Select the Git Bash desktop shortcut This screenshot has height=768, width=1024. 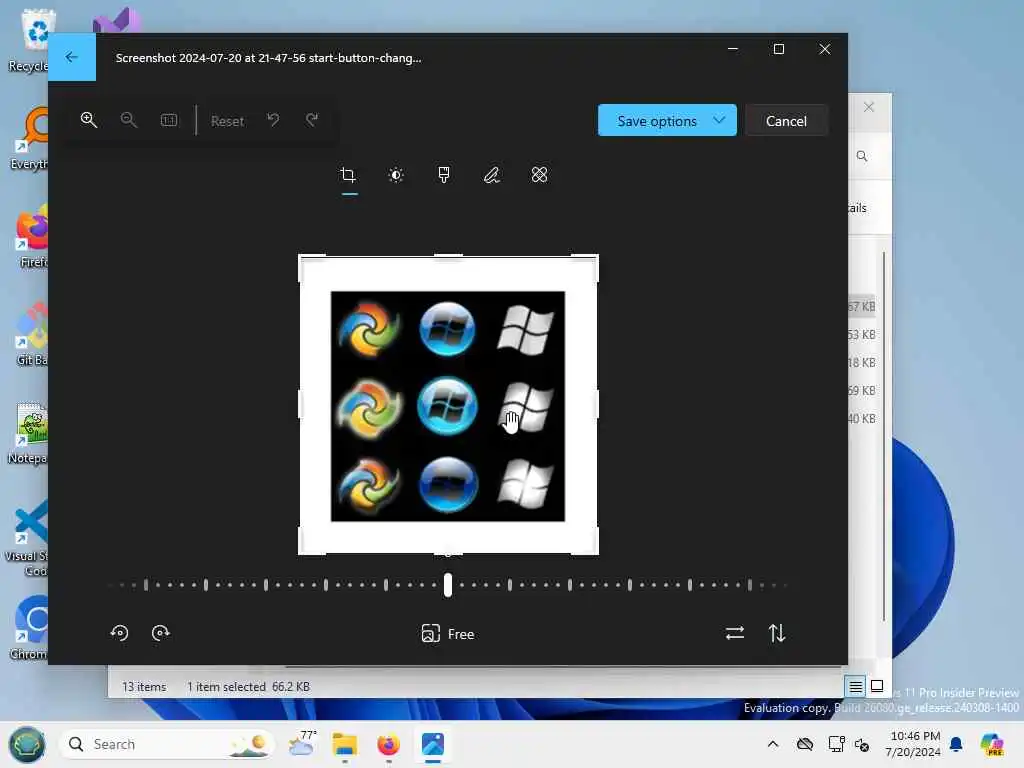(31, 333)
